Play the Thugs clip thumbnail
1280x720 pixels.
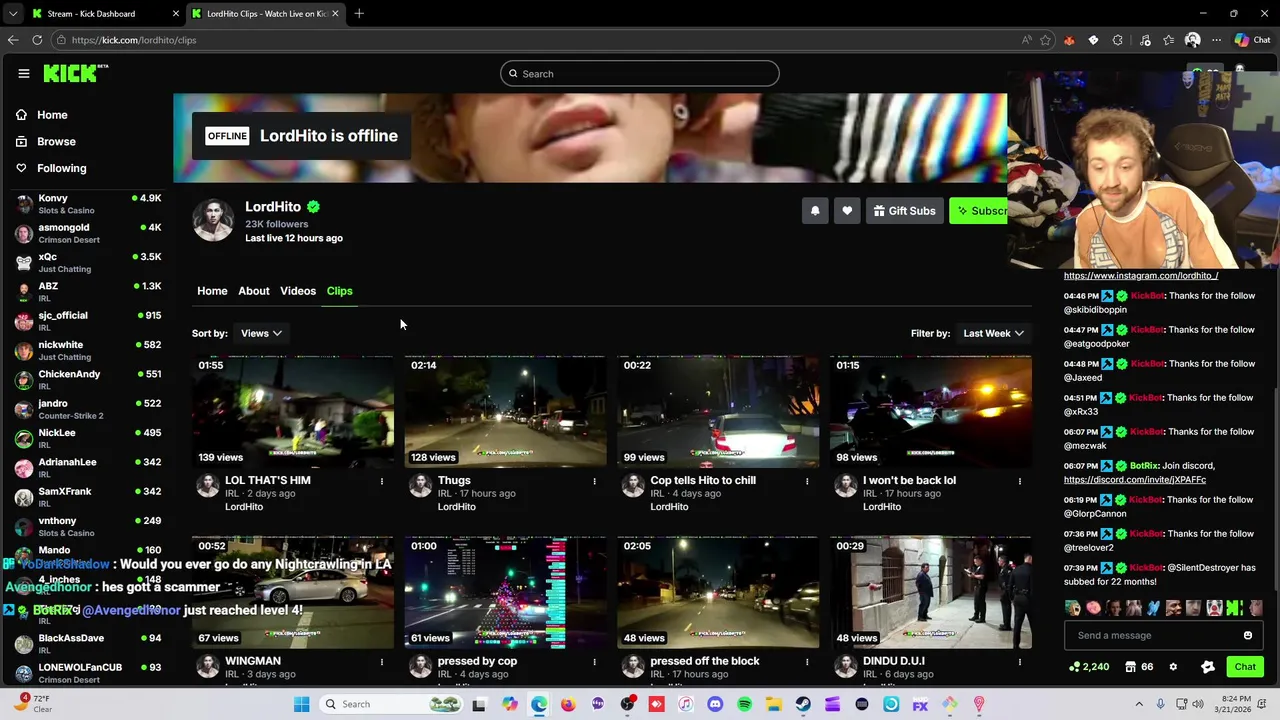pos(505,411)
